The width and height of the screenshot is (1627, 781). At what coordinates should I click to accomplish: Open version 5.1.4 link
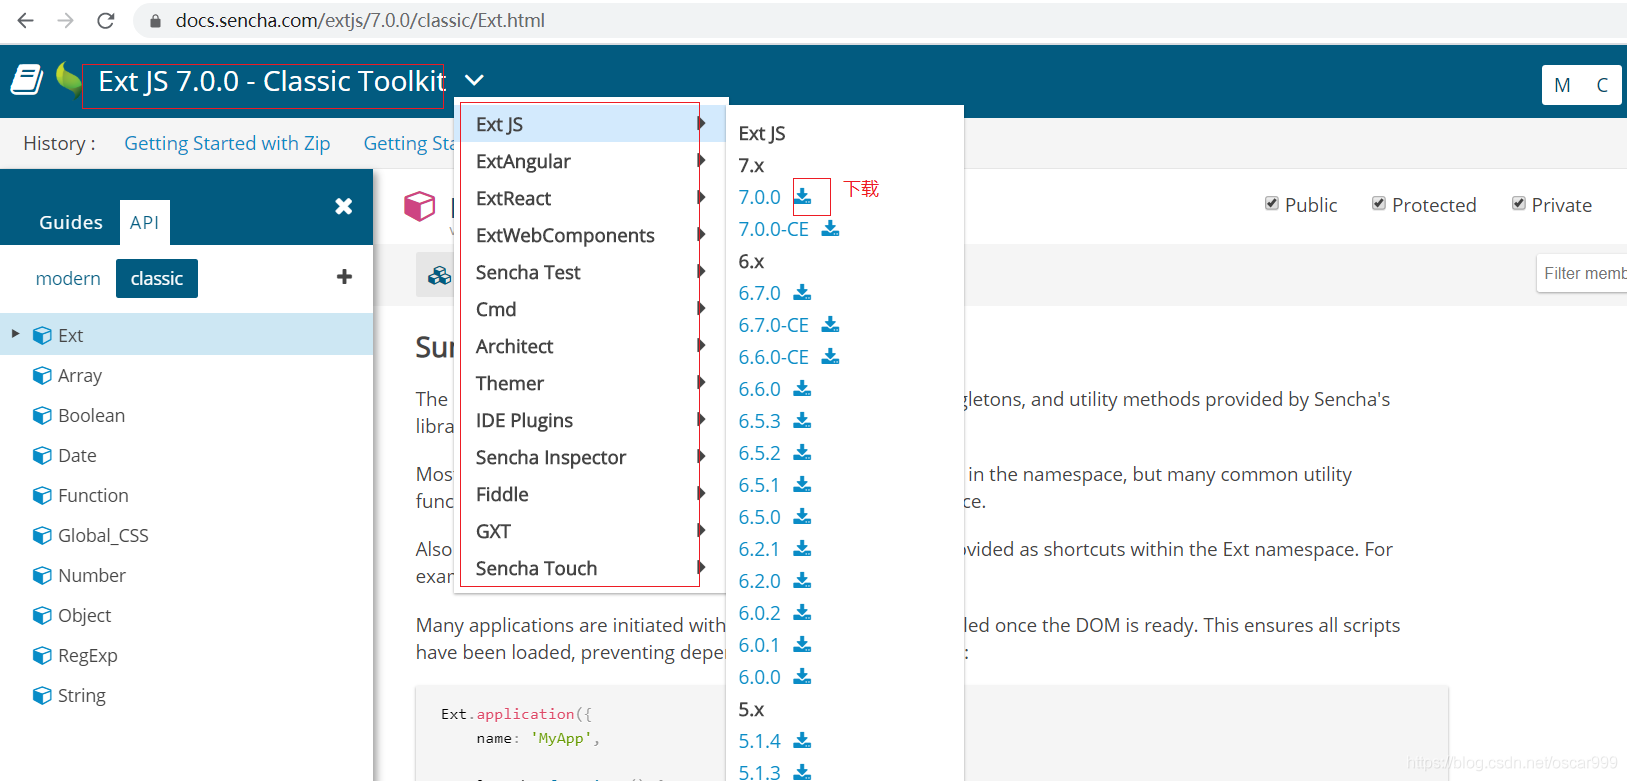(x=759, y=741)
